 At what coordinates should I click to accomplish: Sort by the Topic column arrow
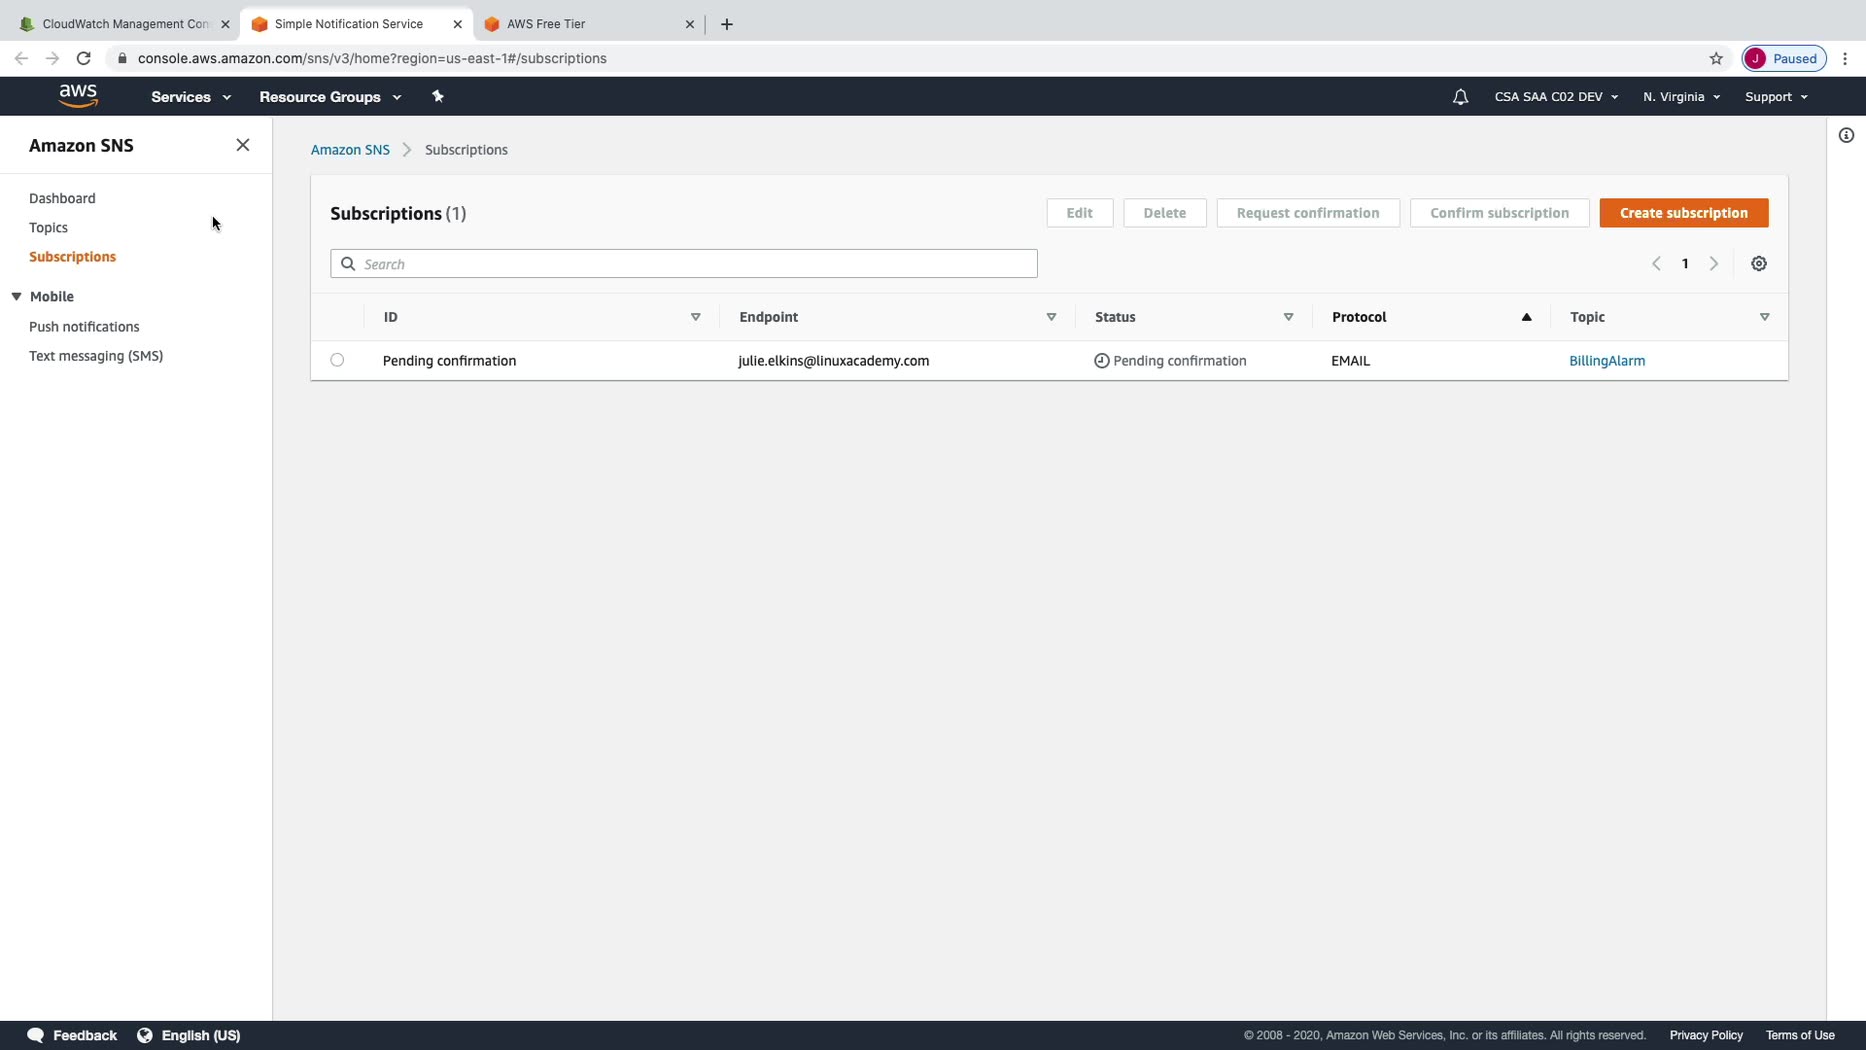pyautogui.click(x=1764, y=317)
